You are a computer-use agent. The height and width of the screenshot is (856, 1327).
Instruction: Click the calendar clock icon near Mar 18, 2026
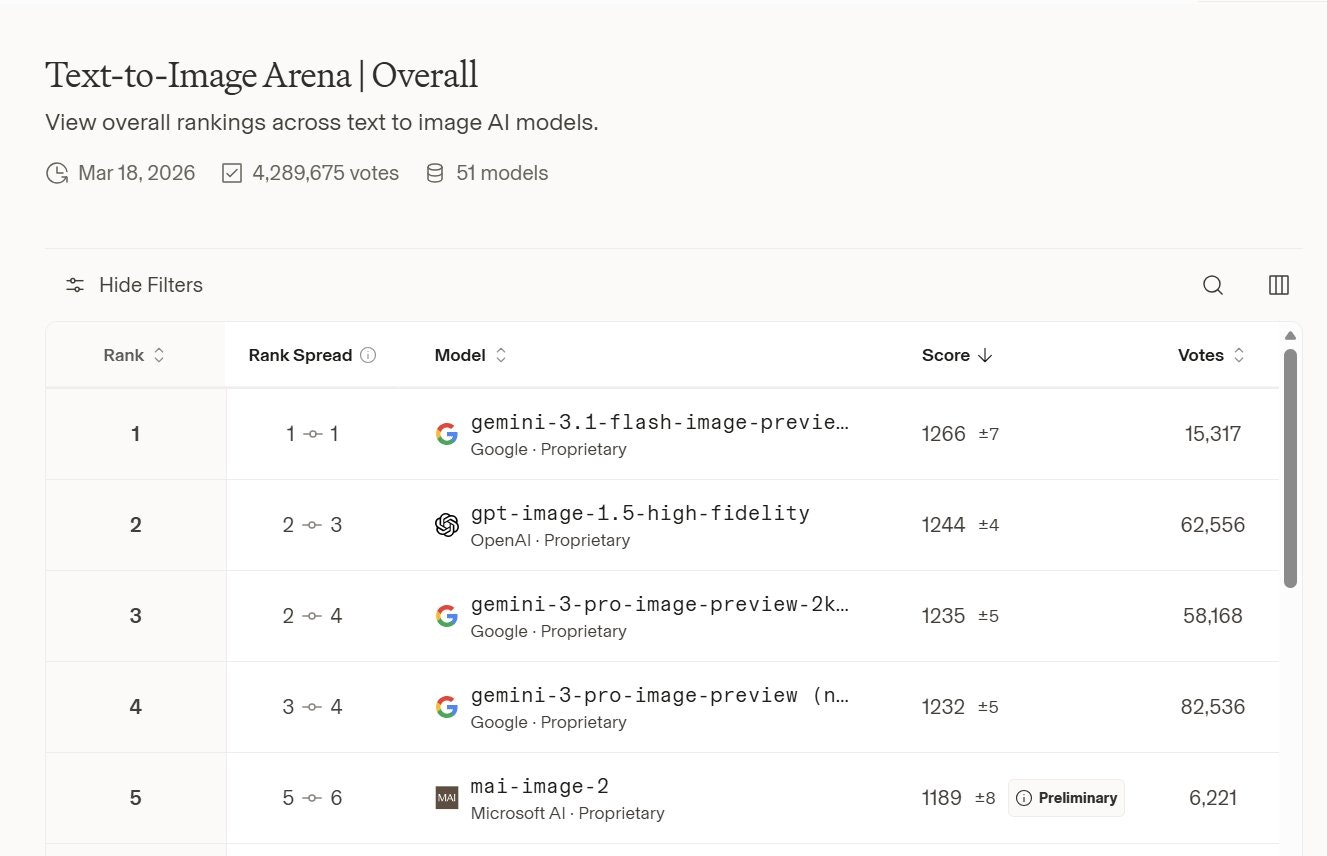tap(57, 174)
